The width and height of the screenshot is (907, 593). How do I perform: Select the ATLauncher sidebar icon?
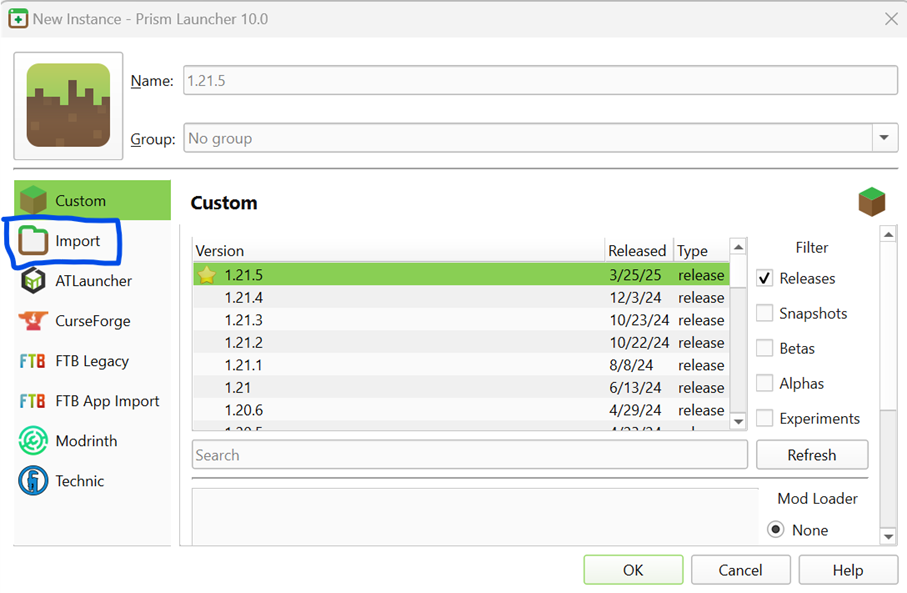click(33, 281)
